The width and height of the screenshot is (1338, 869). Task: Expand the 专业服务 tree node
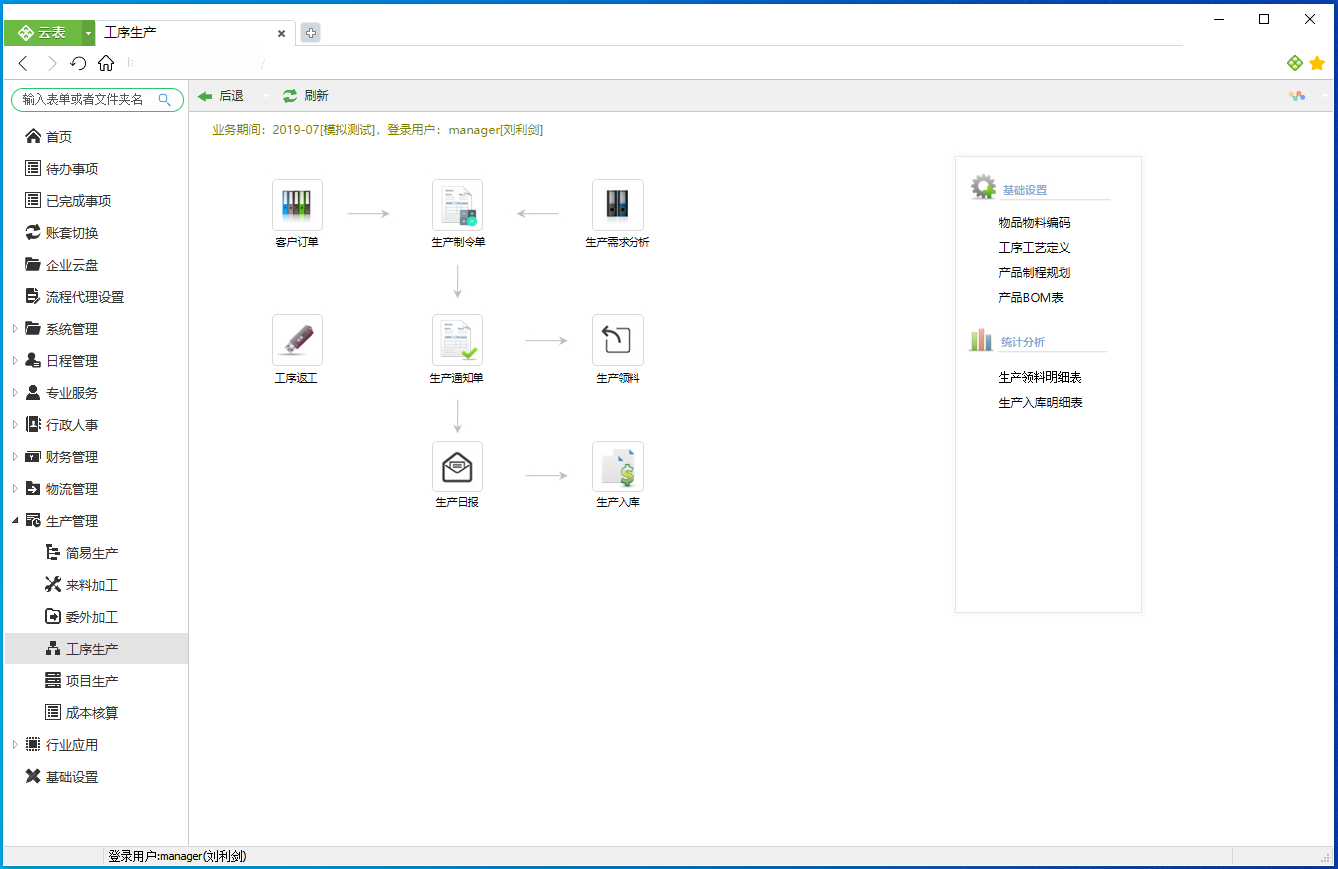(x=15, y=393)
